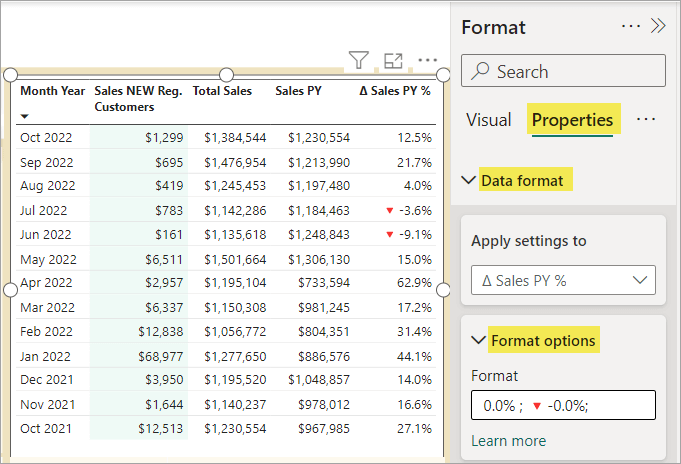Open the visual filter icon
Screen dimensions: 681x464
(x=359, y=60)
